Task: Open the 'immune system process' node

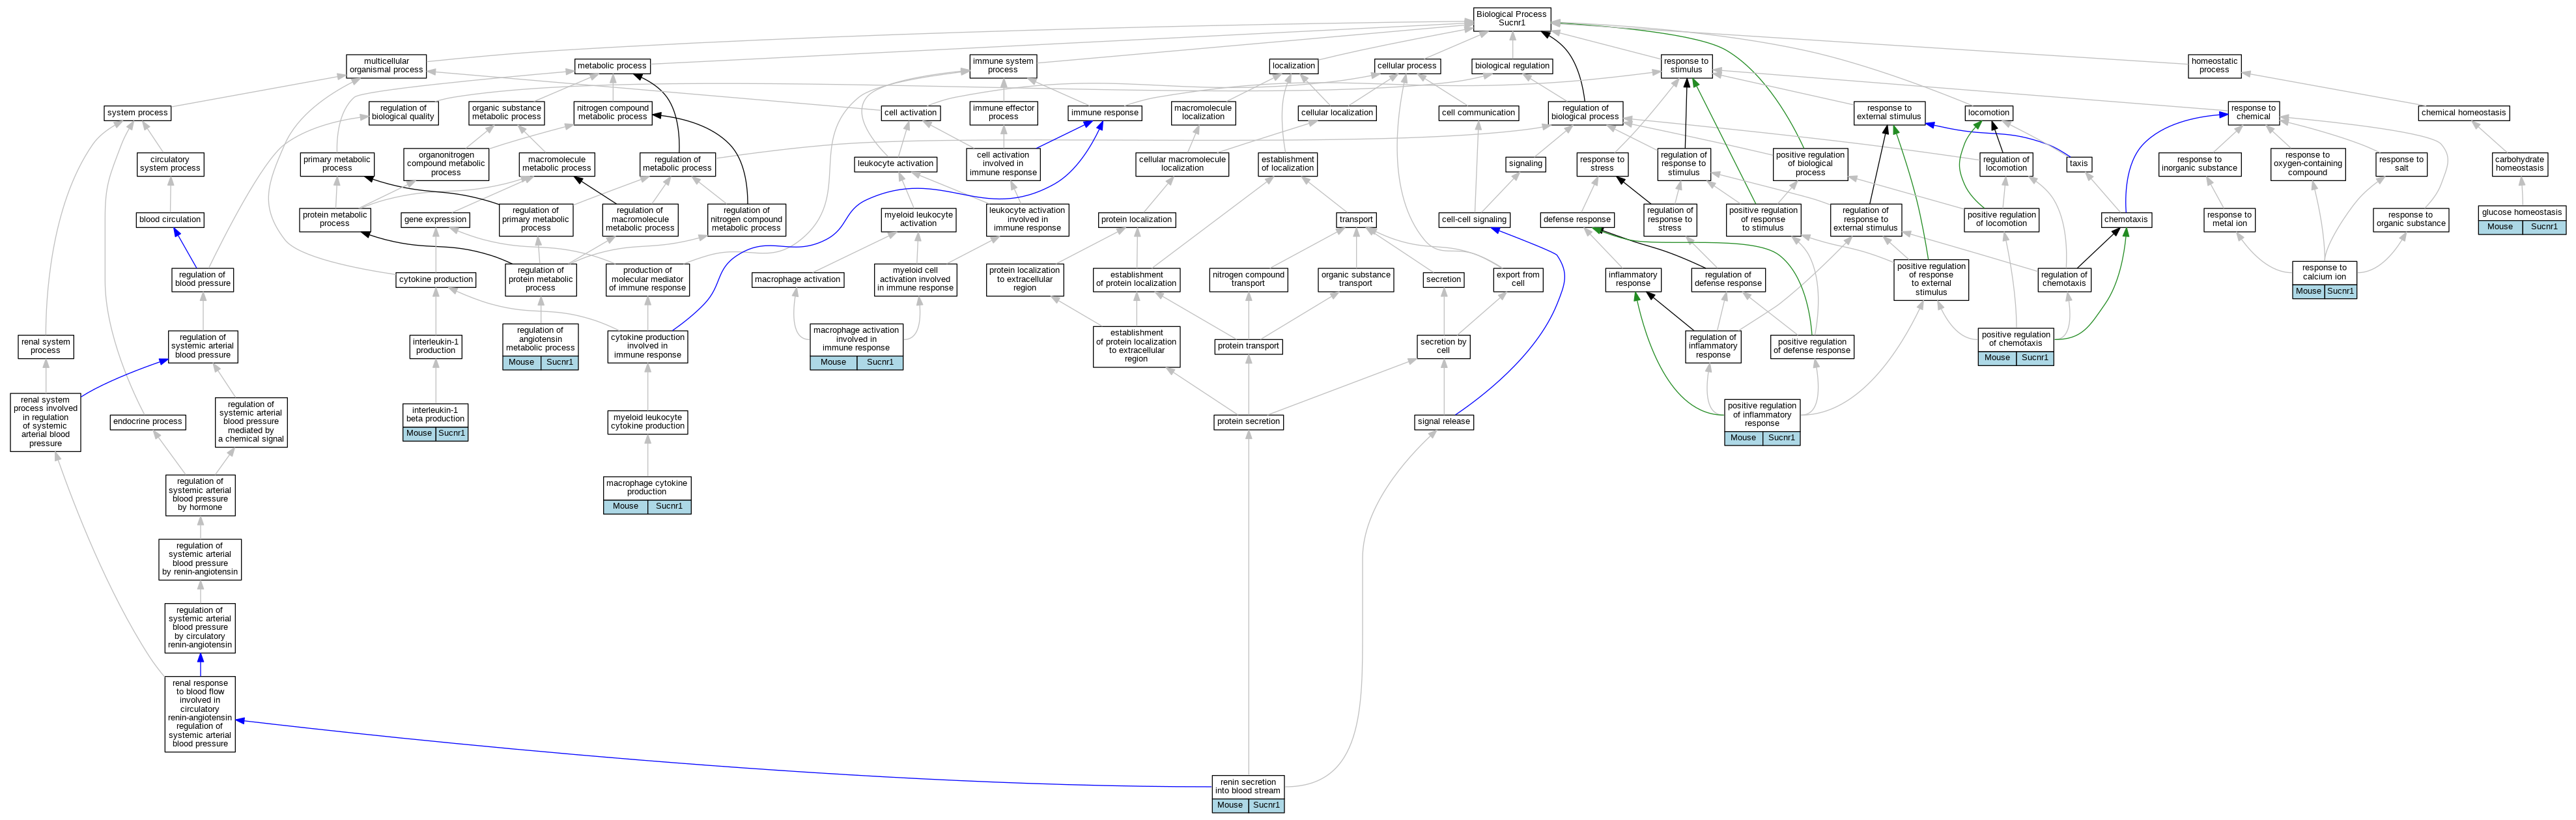Action: click(1003, 66)
